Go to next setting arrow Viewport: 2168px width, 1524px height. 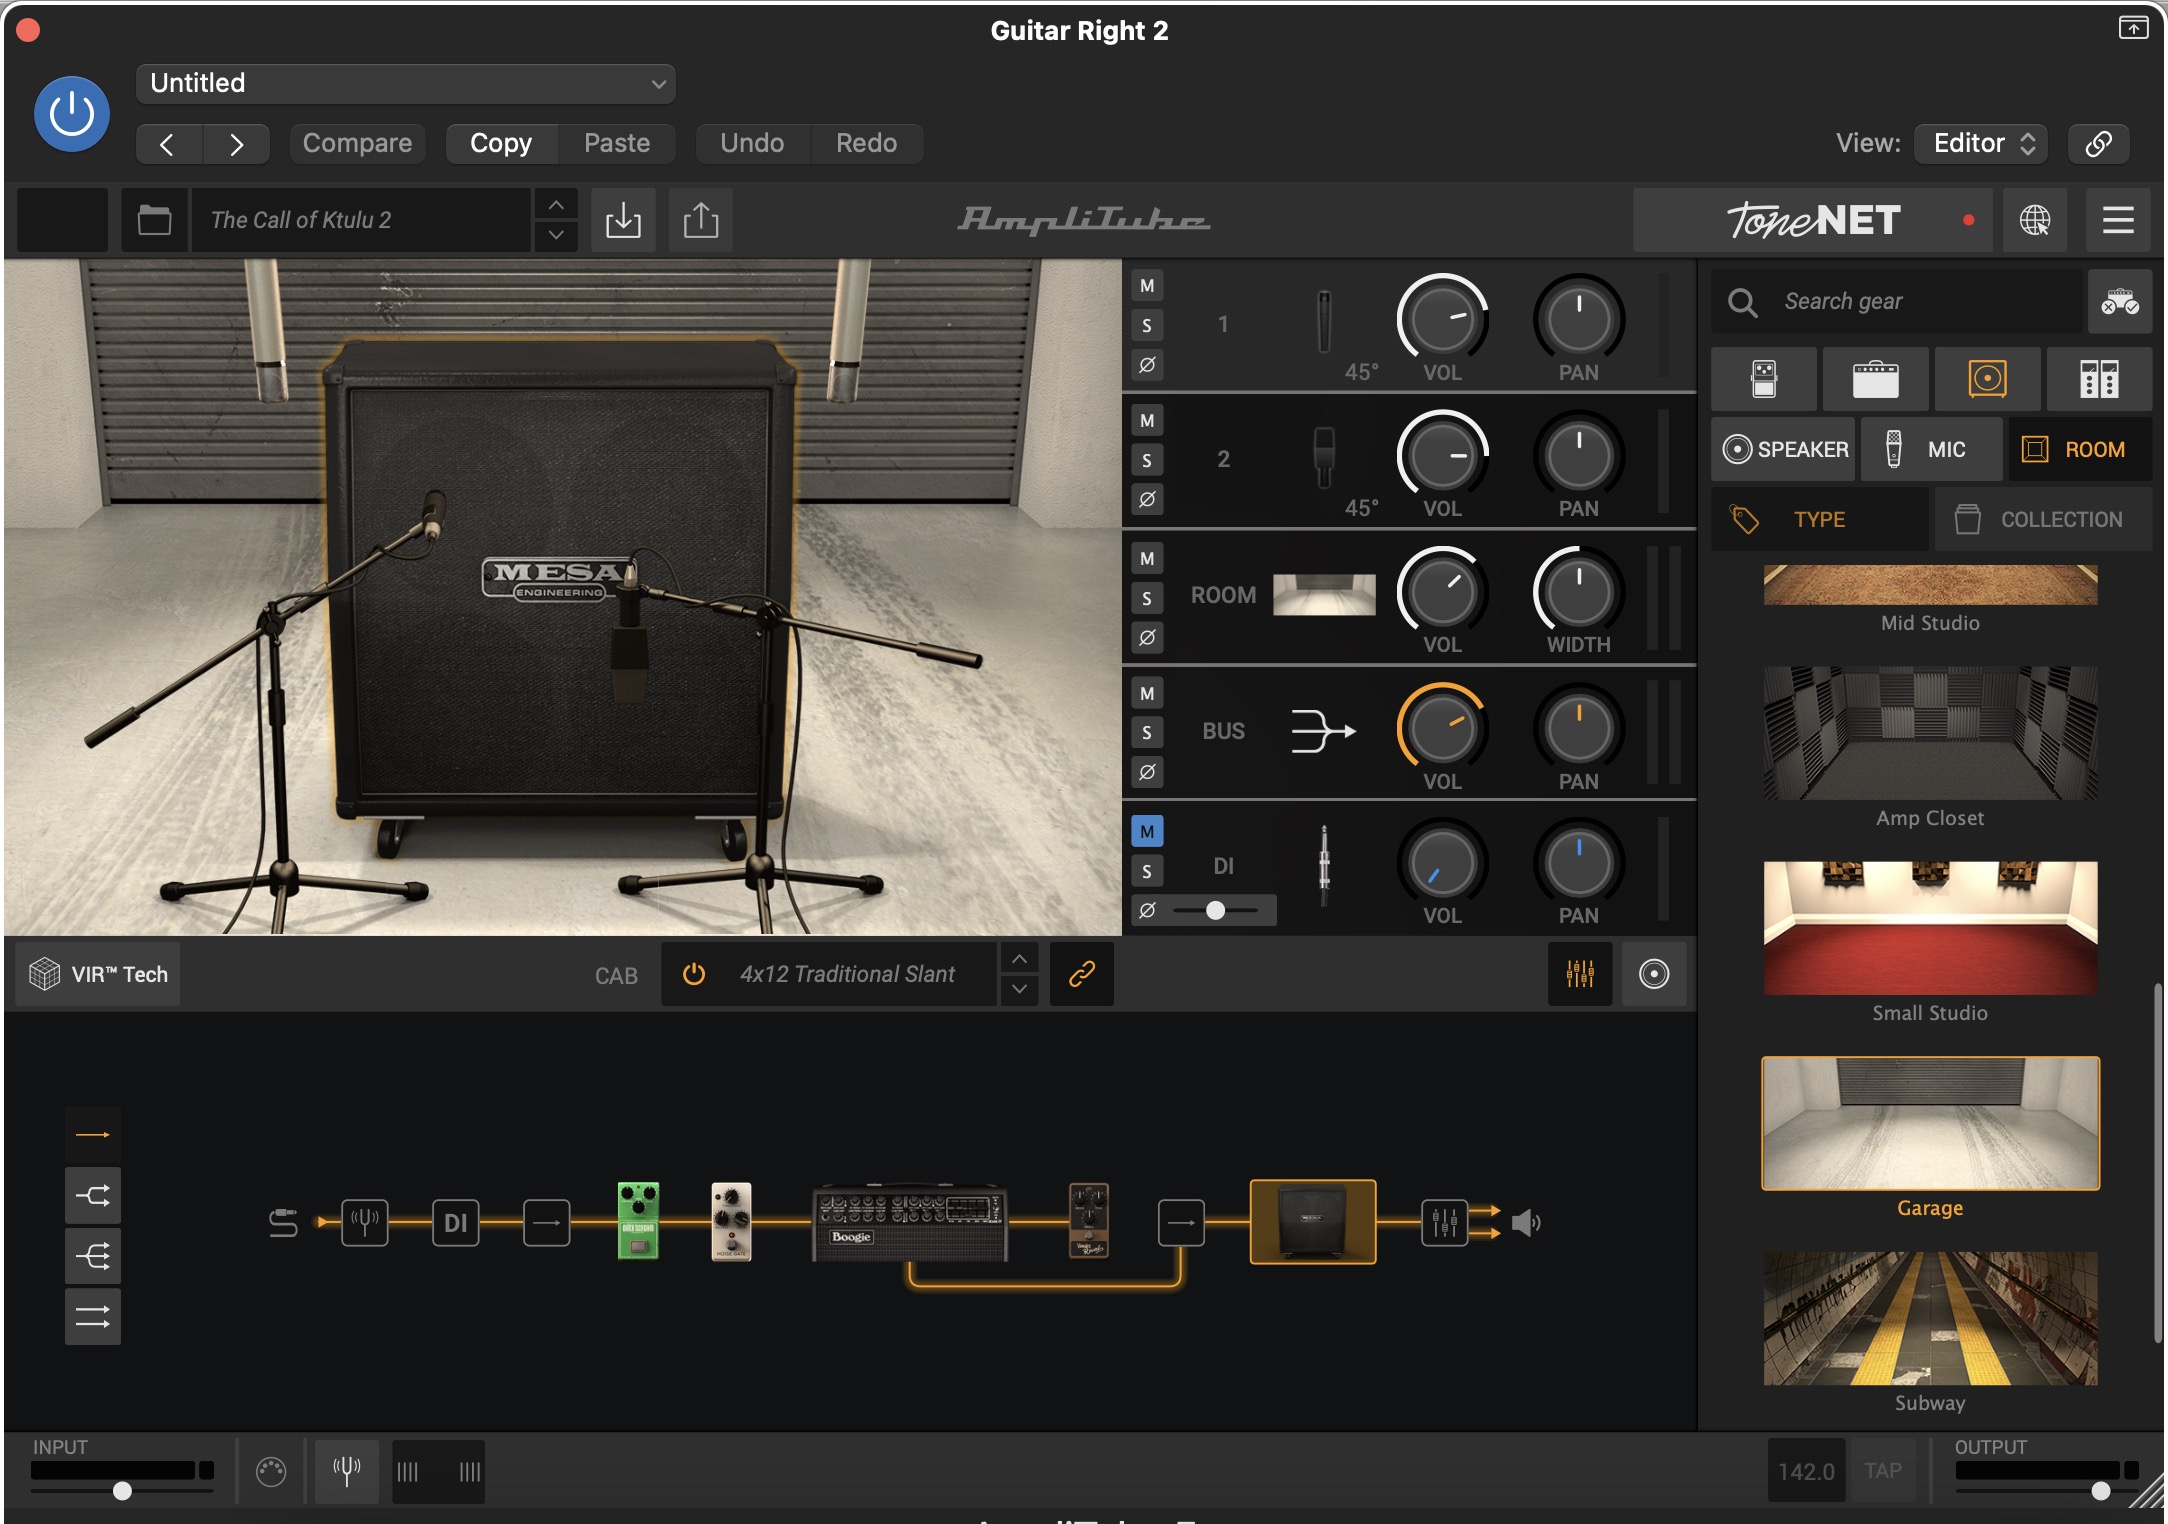point(236,144)
